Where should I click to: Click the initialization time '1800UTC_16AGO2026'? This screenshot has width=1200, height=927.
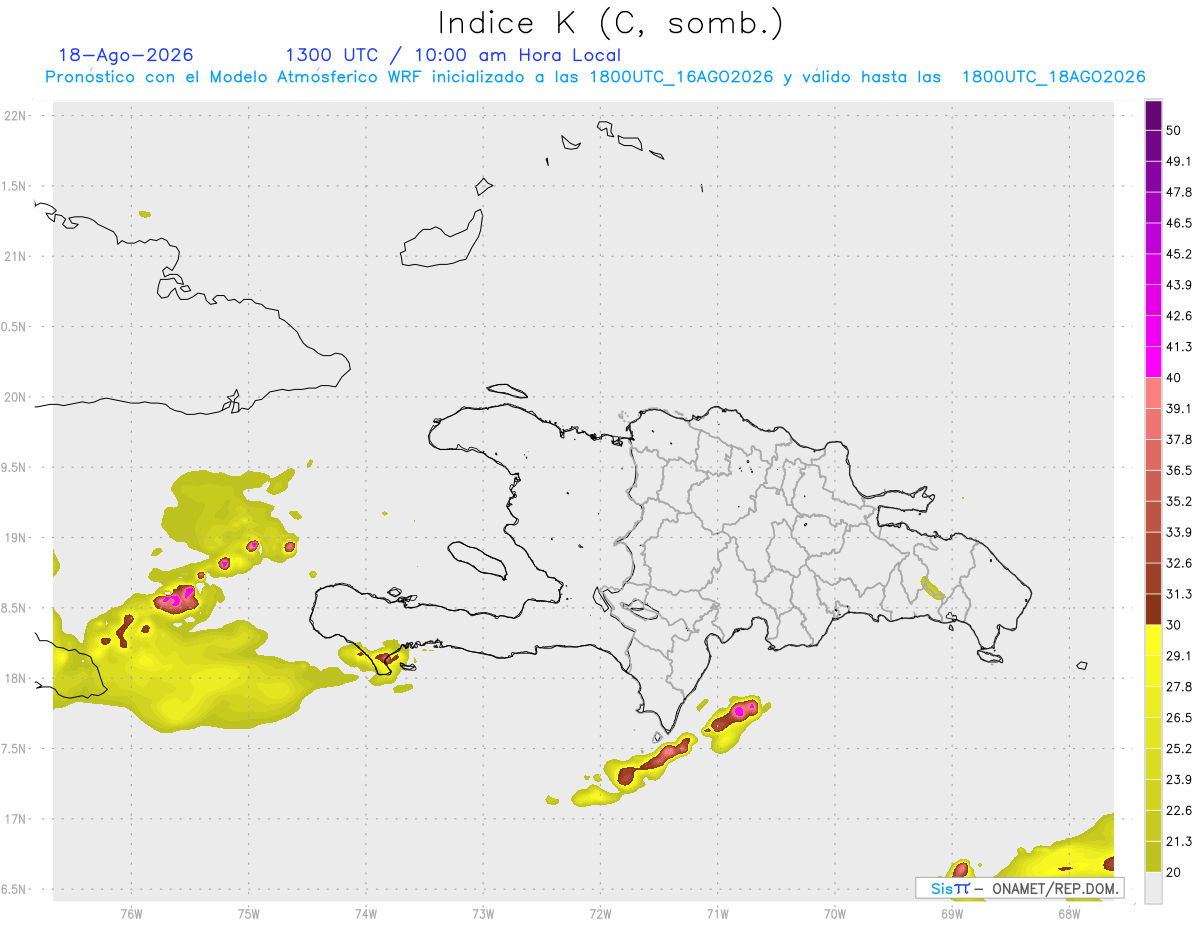click(681, 77)
